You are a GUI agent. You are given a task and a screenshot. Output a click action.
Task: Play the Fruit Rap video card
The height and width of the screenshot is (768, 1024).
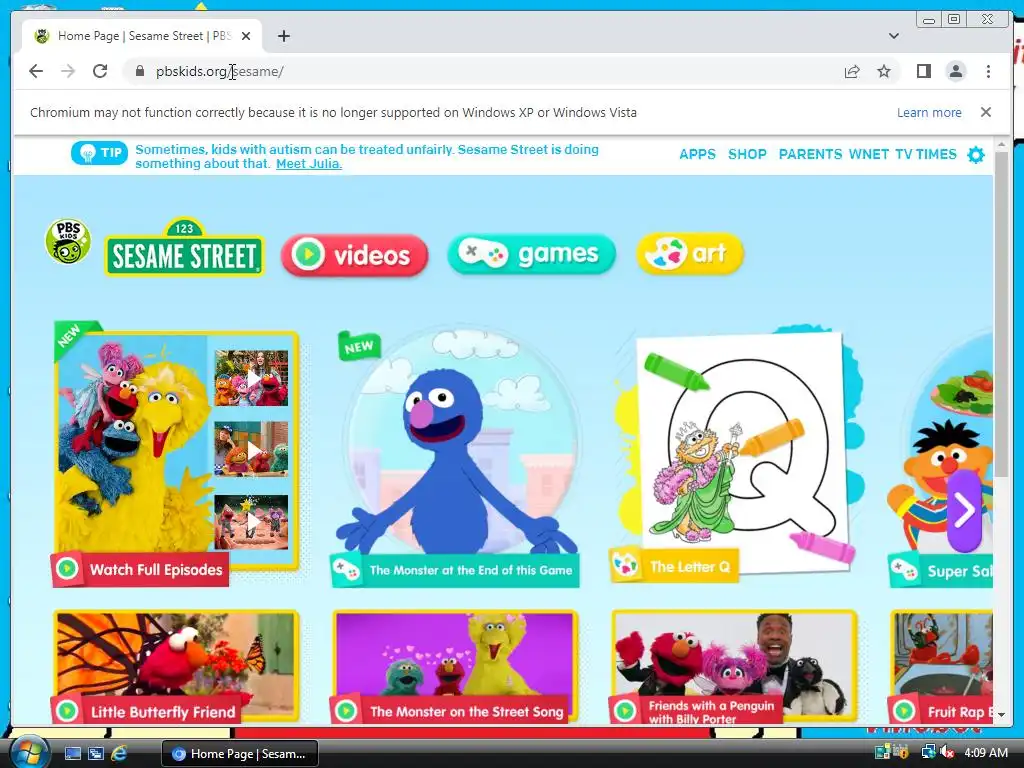[942, 667]
